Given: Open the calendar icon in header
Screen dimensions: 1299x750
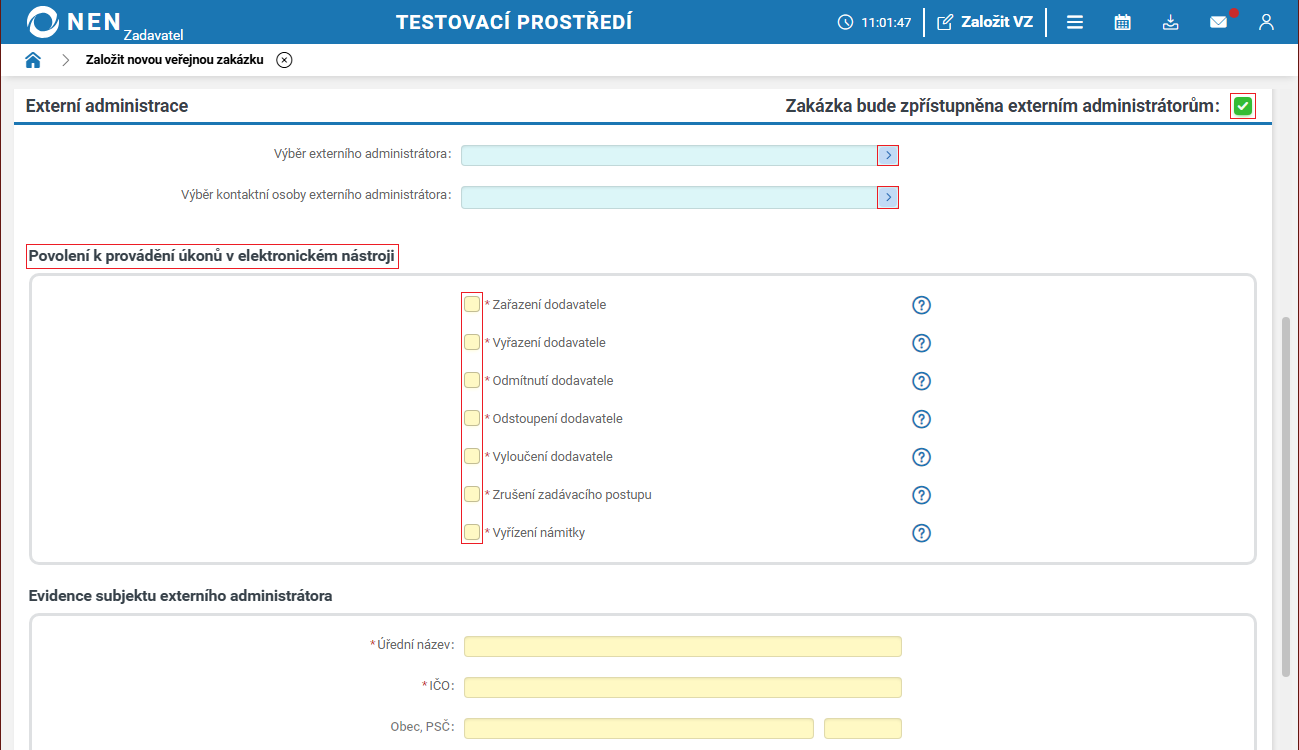Looking at the screenshot, I should (1123, 22).
